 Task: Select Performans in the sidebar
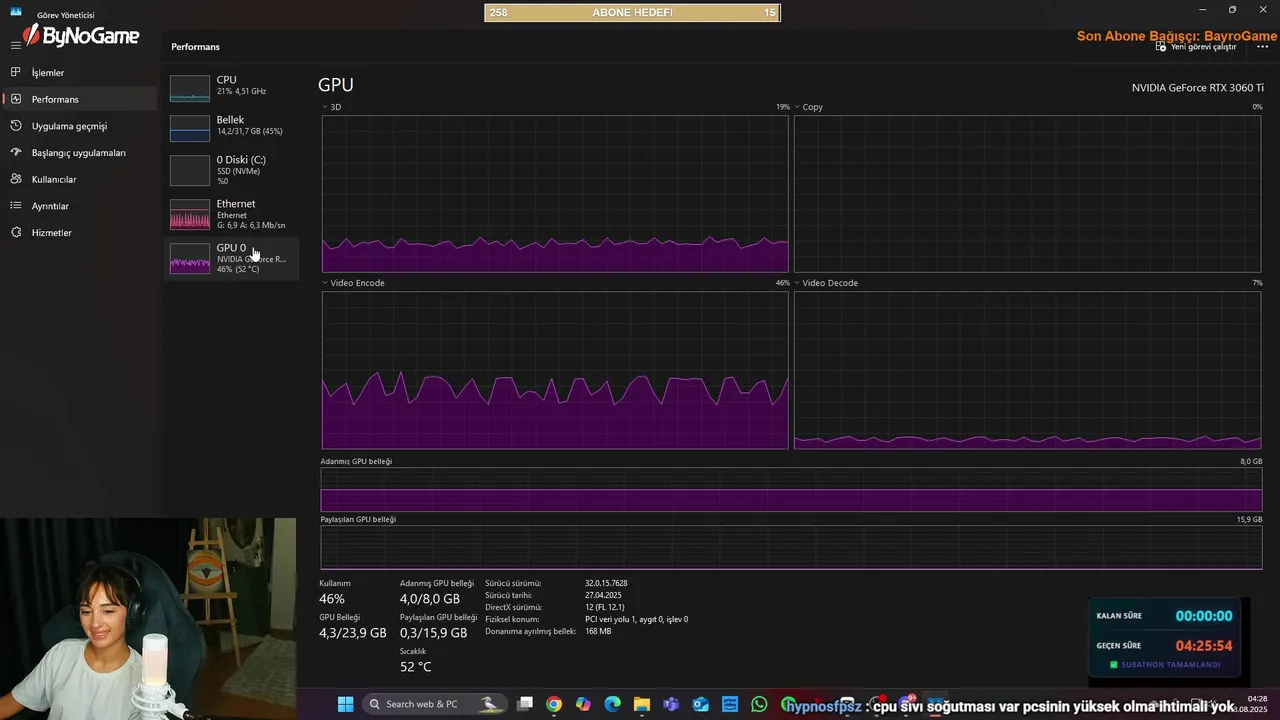tap(78, 99)
